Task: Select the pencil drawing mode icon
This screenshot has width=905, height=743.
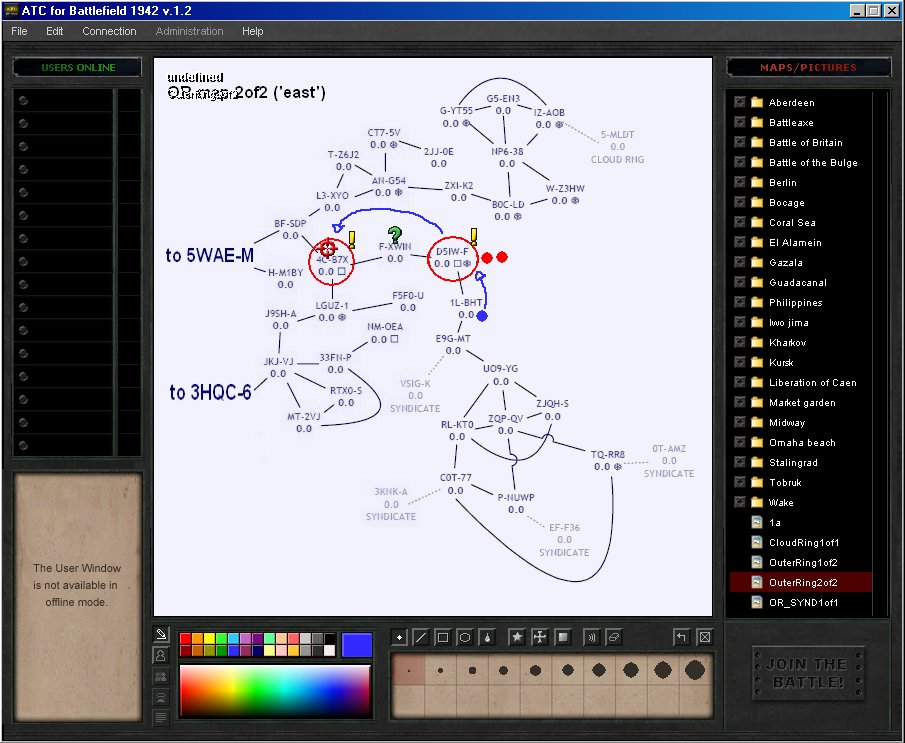Action: tap(161, 634)
